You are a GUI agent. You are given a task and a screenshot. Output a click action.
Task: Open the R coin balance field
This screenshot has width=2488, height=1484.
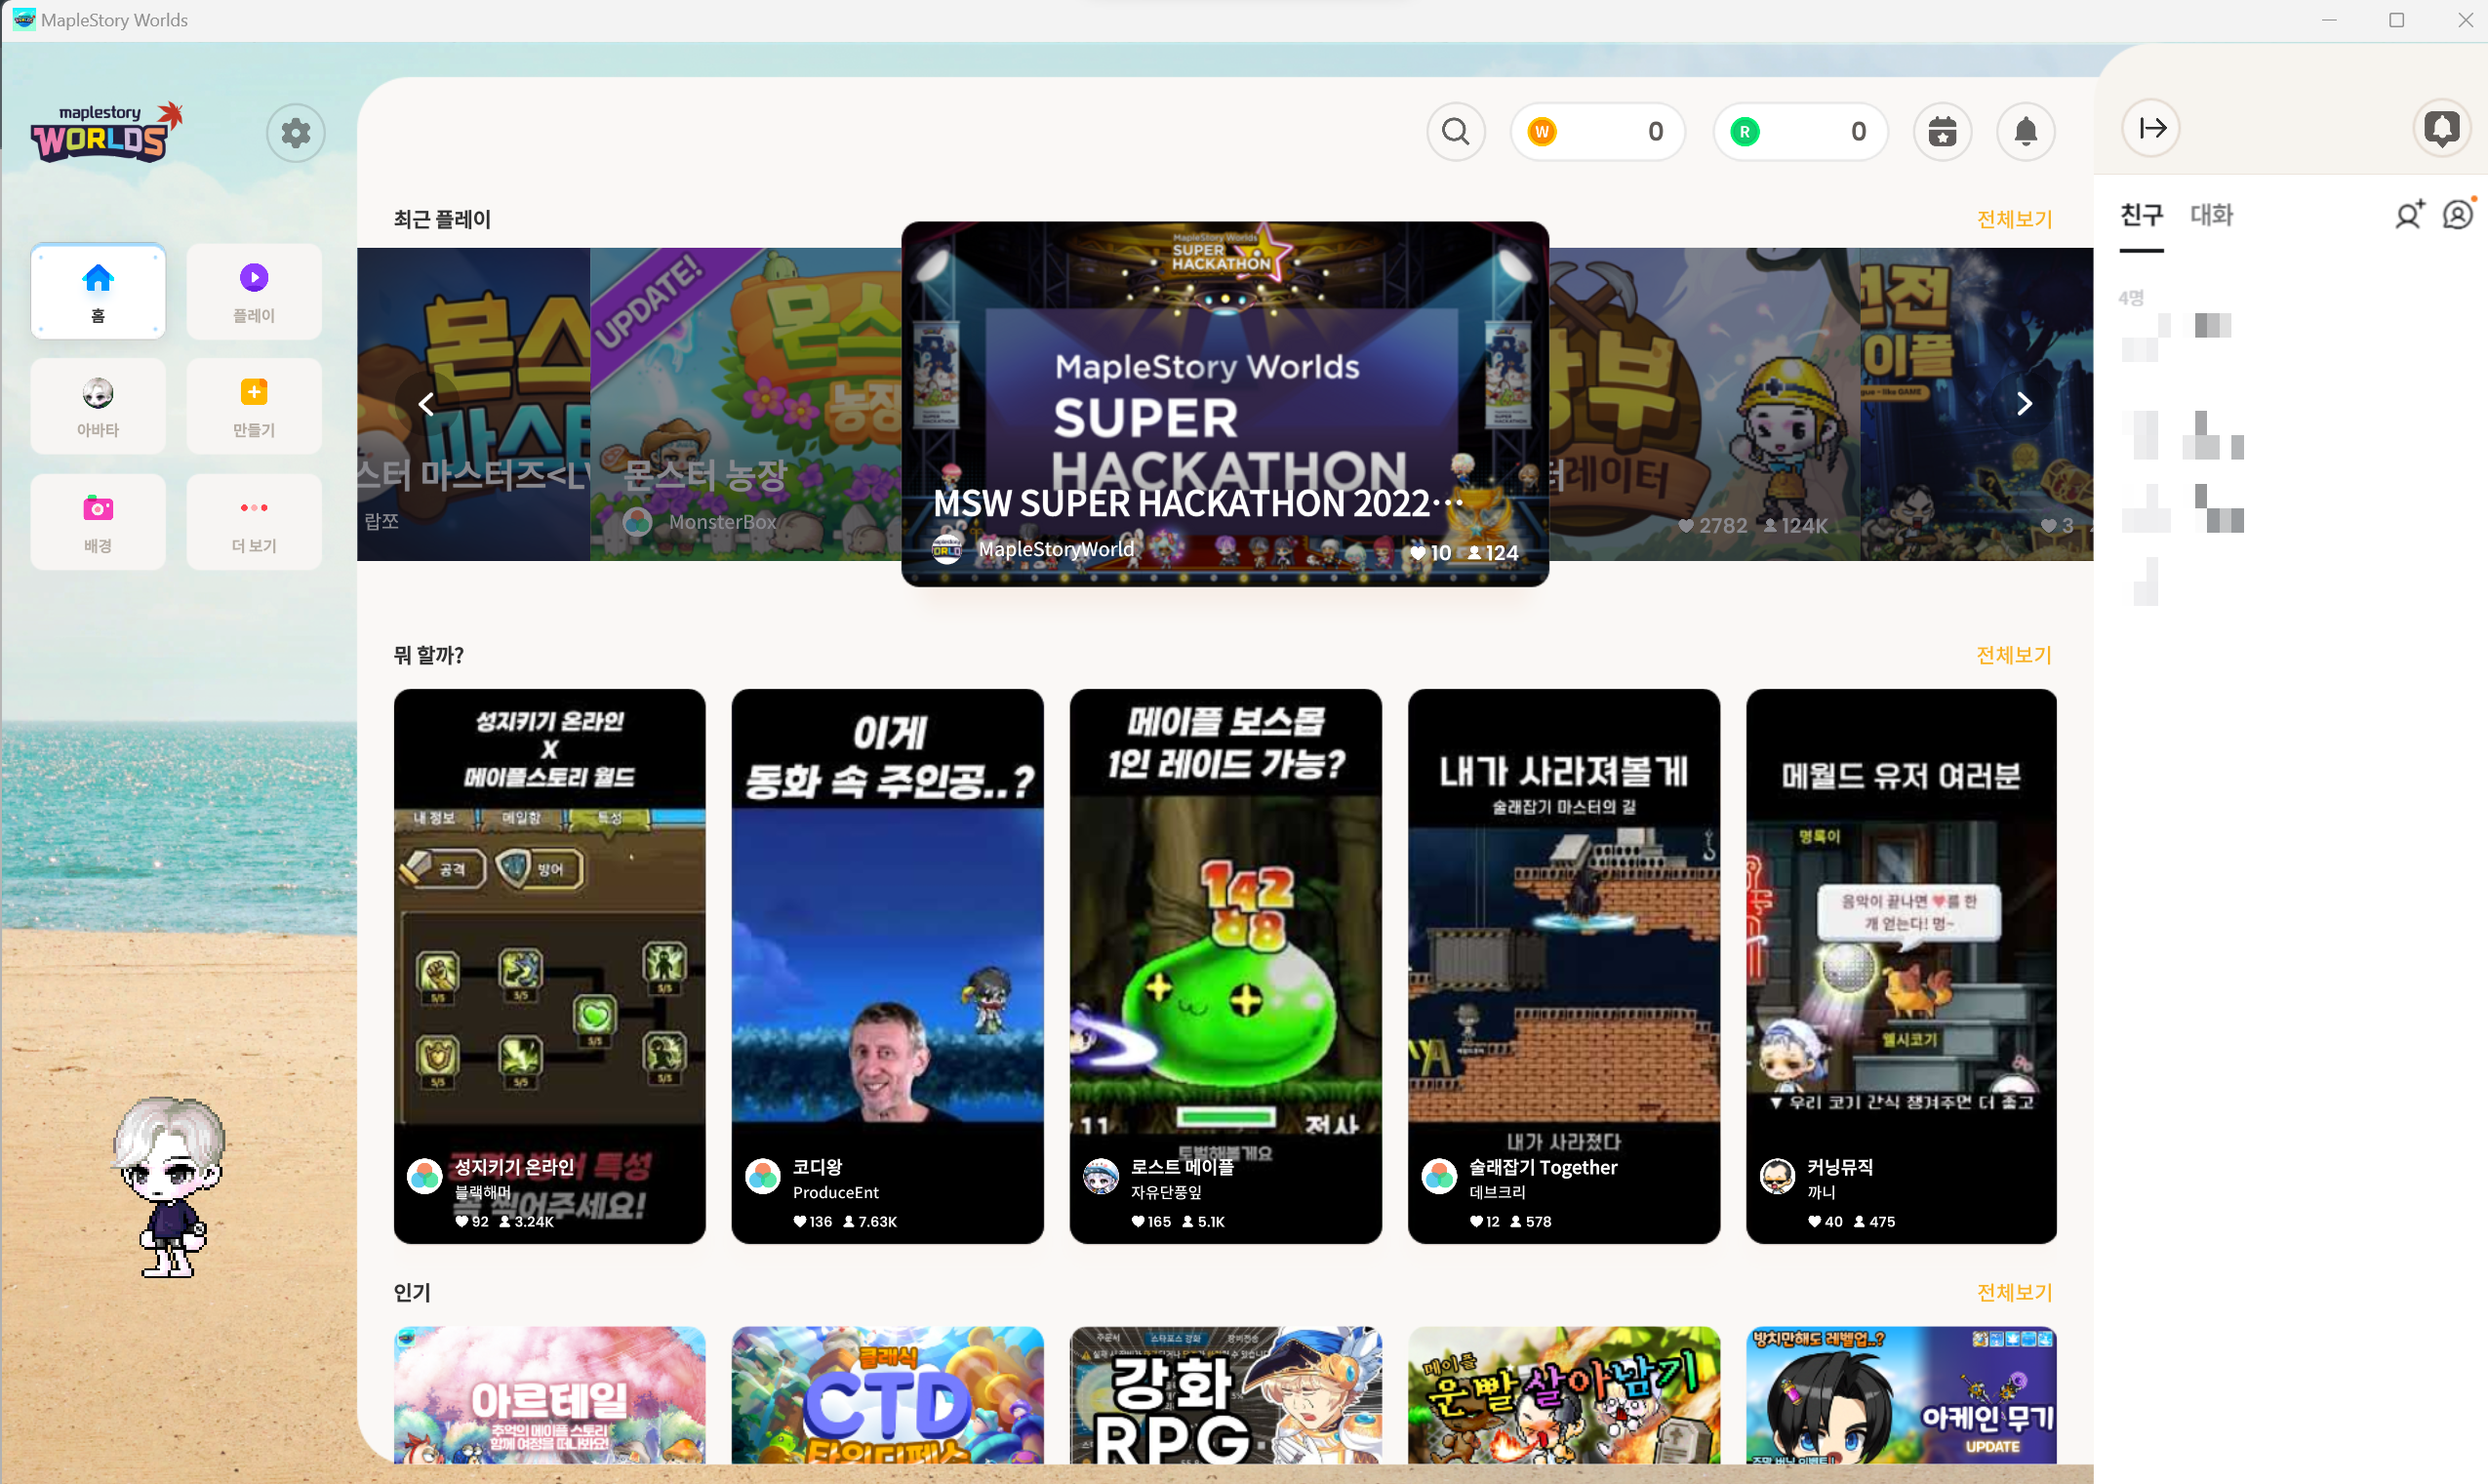point(1800,131)
